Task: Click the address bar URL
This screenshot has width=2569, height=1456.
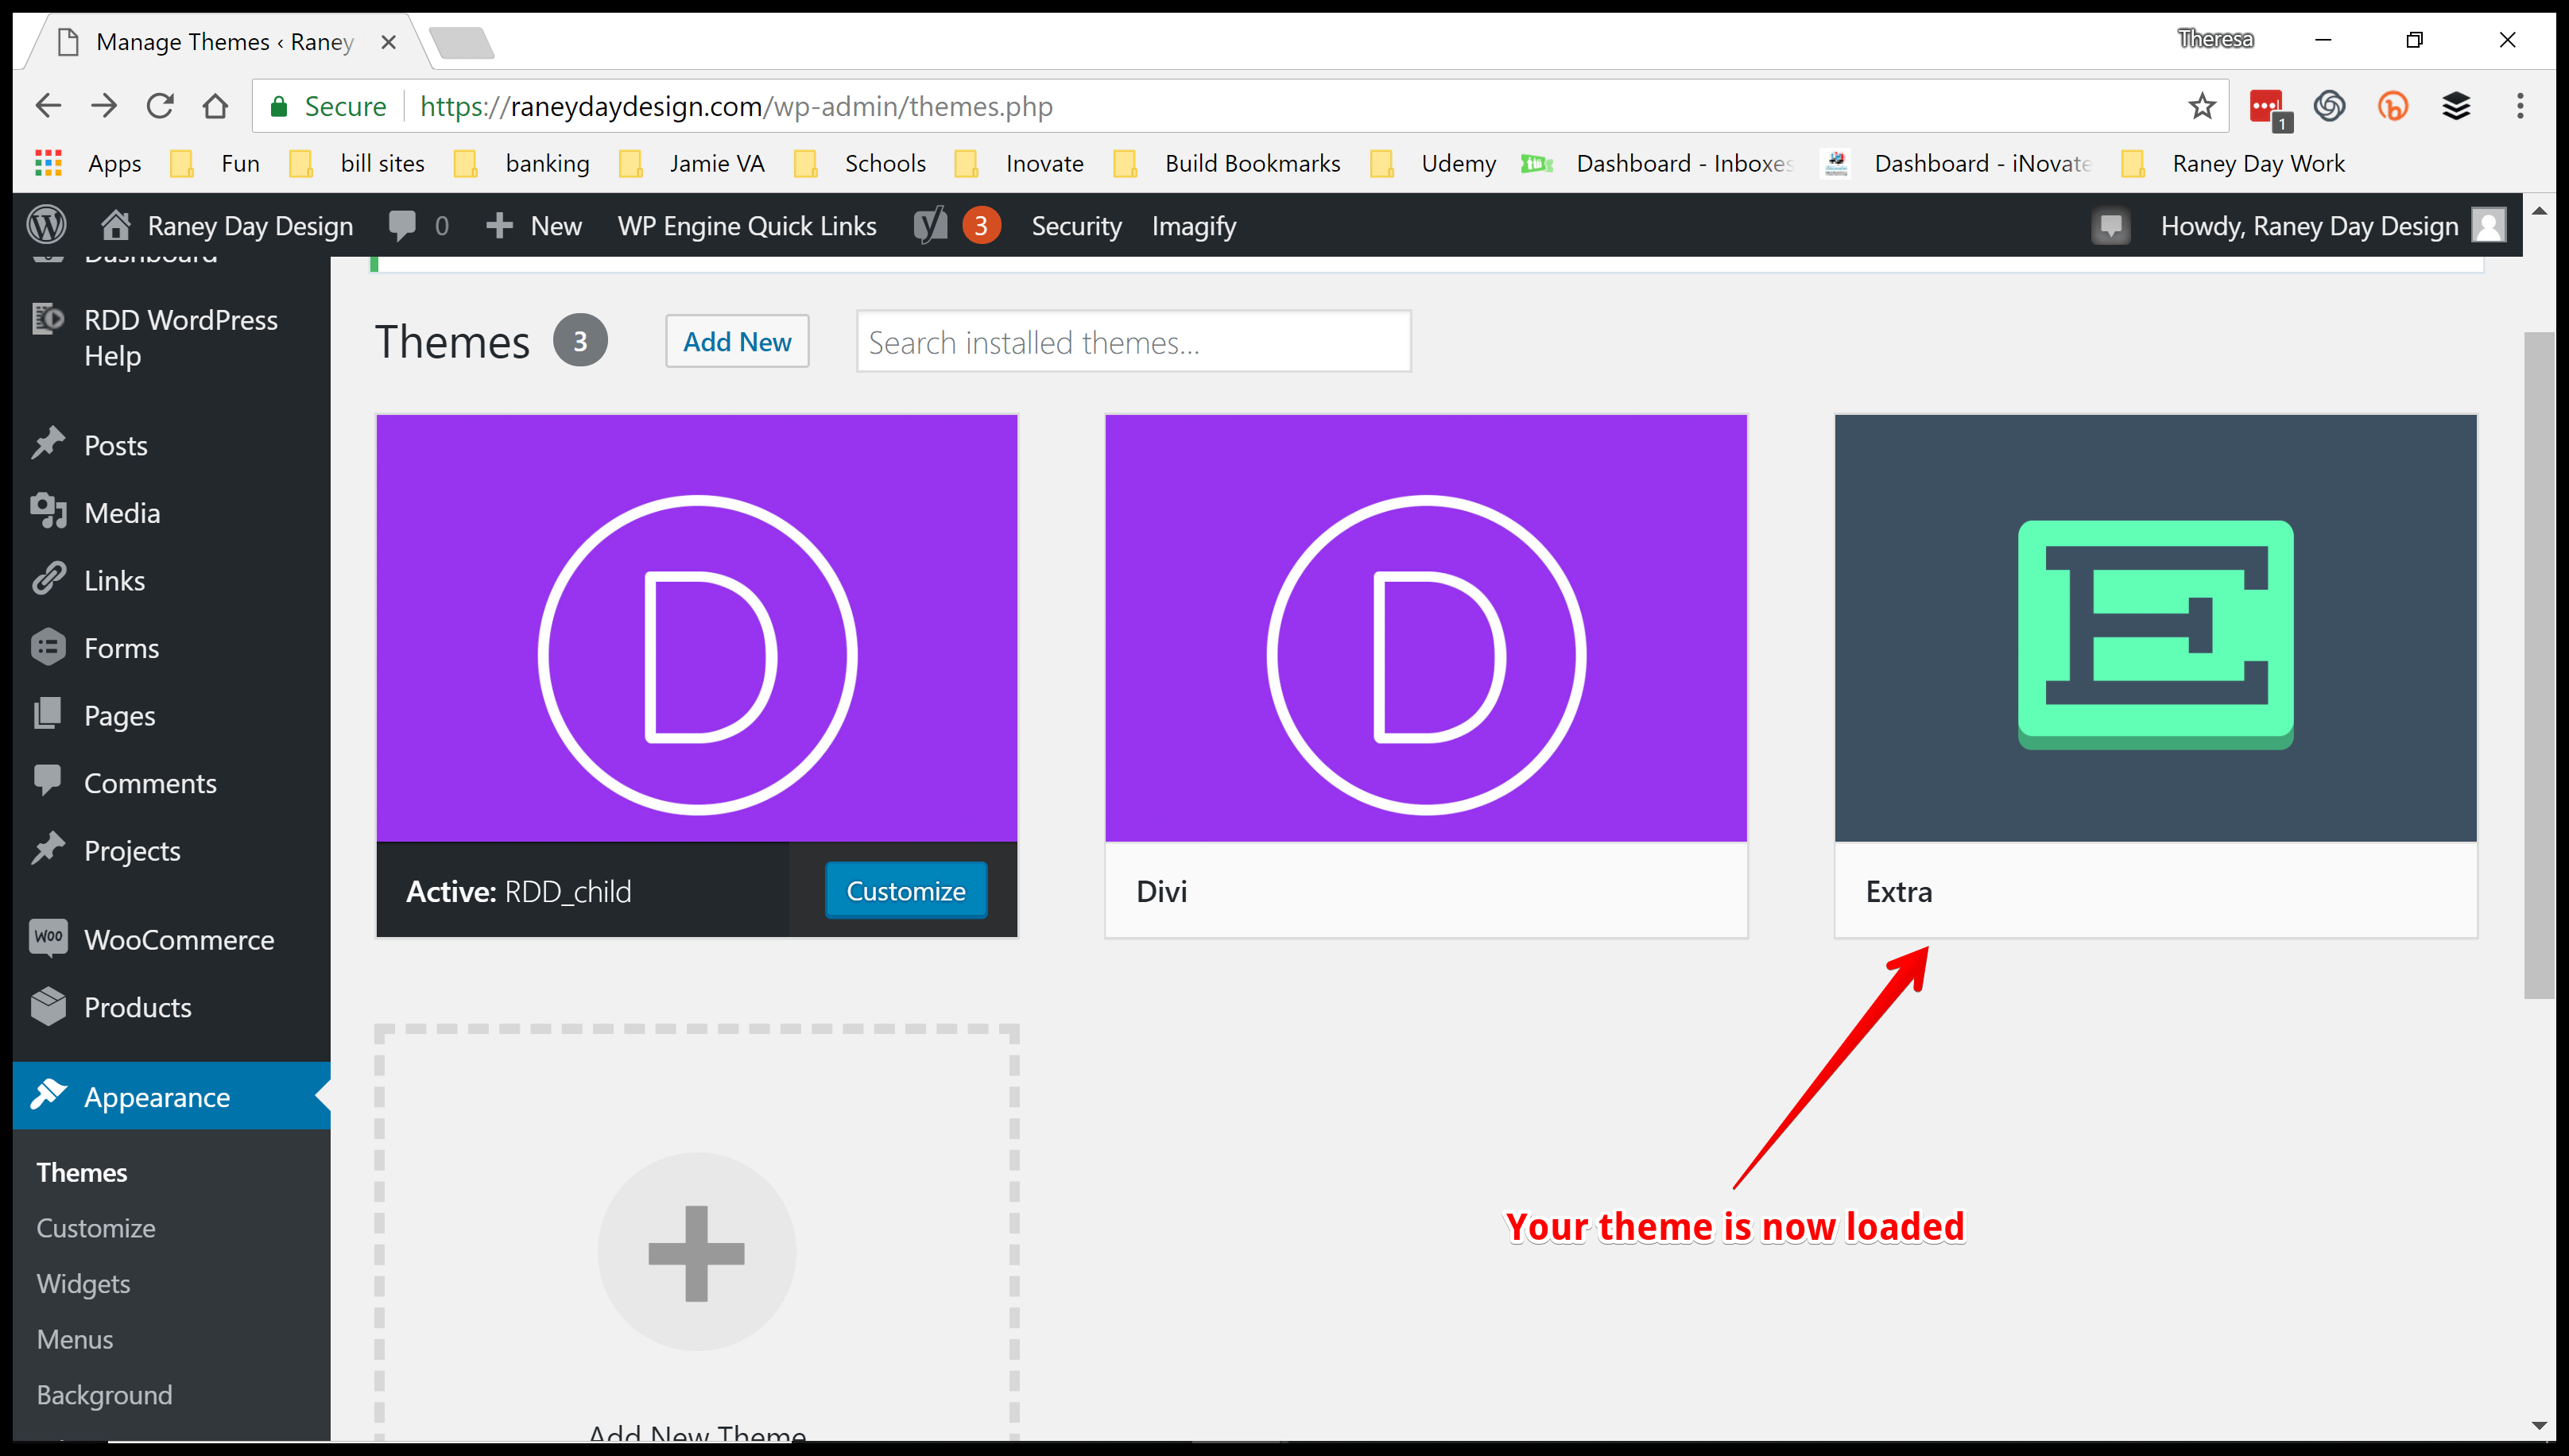Action: (736, 106)
